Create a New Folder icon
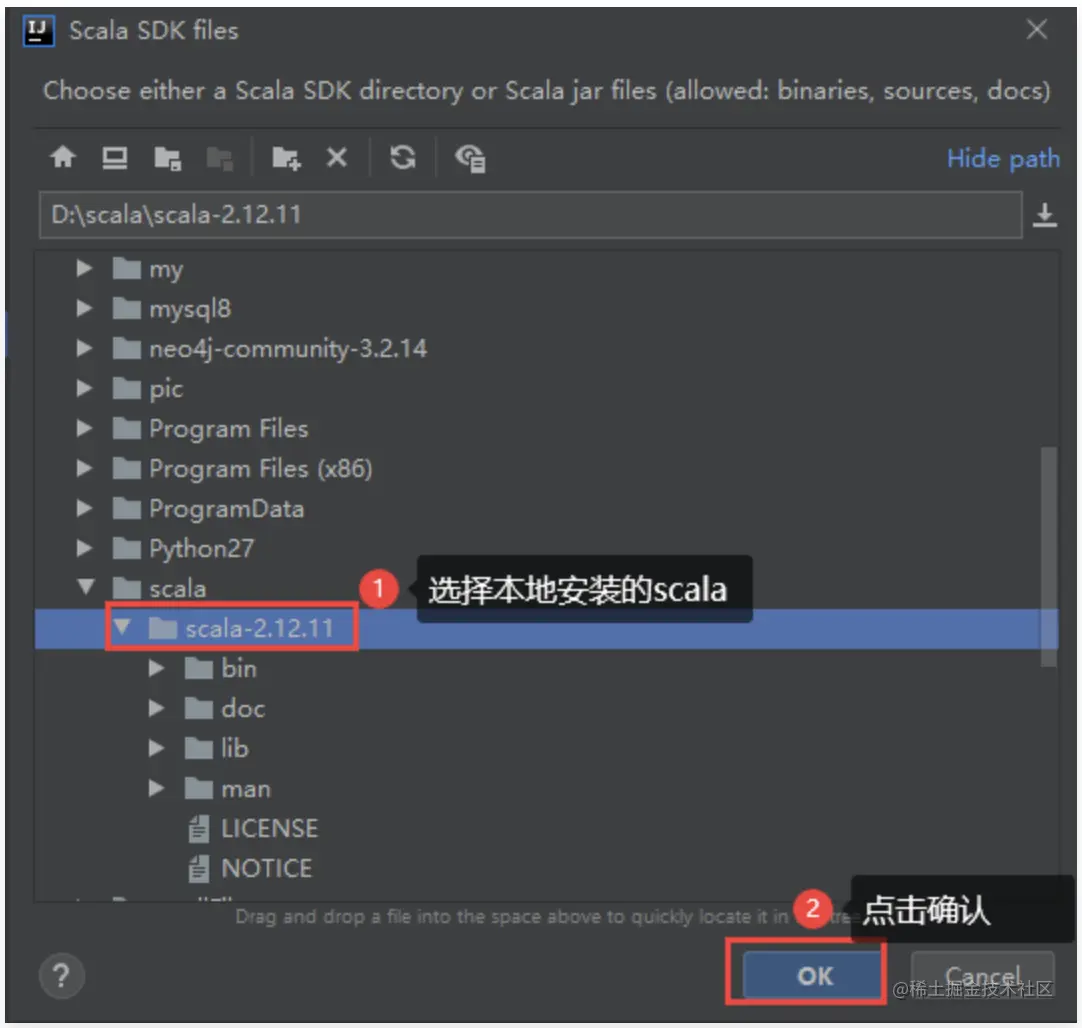Screen dimensions: 1082x1028 point(286,159)
